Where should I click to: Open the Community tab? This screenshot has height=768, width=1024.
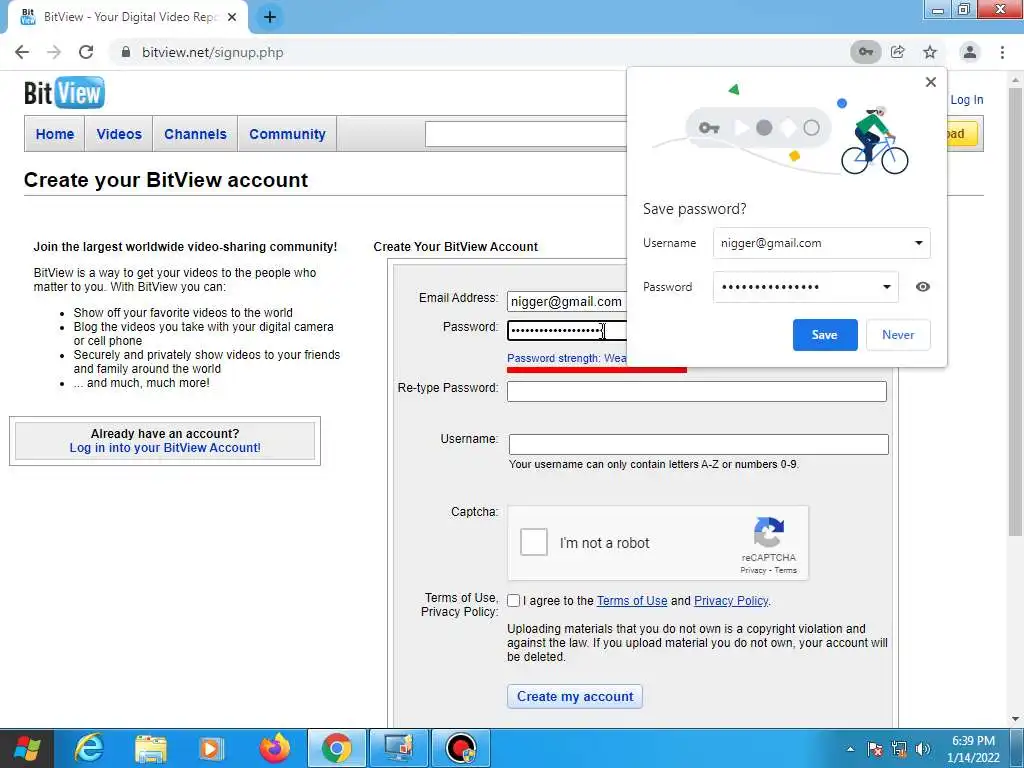[x=287, y=134]
